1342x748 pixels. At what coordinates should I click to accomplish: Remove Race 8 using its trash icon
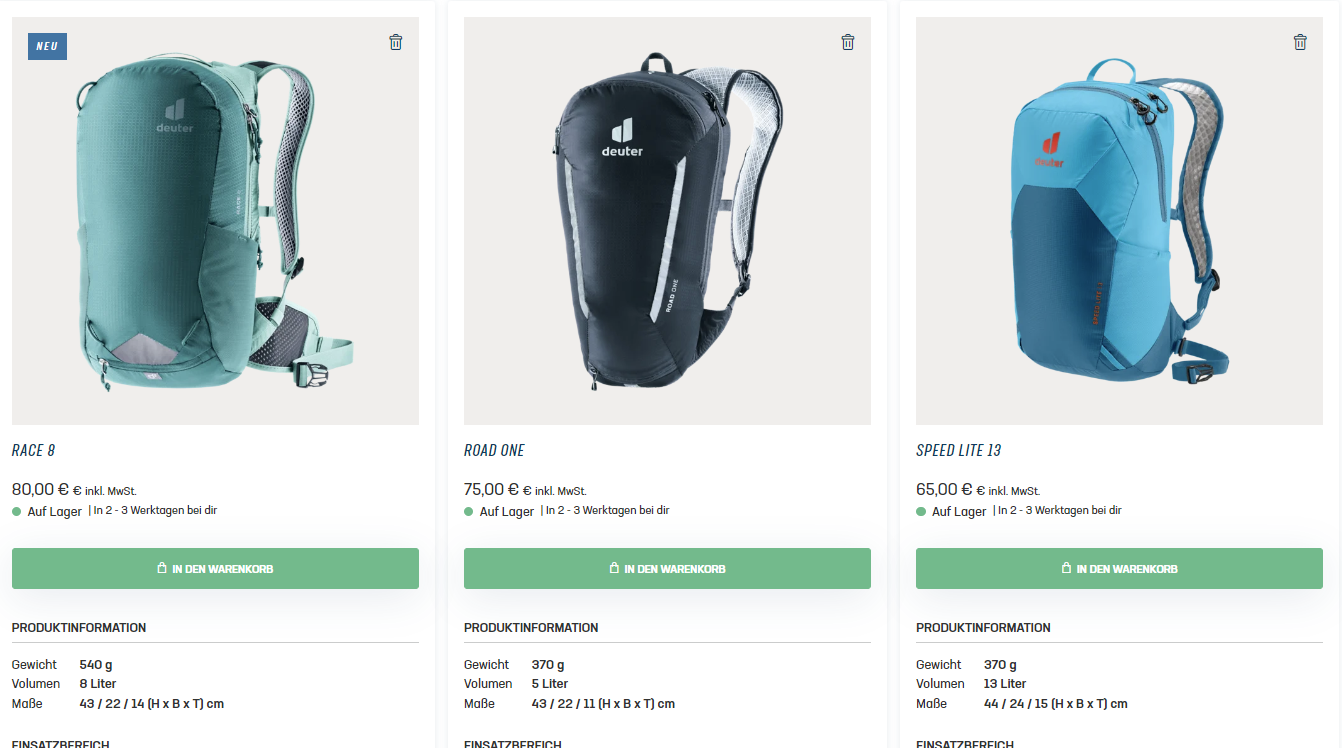pyautogui.click(x=396, y=42)
